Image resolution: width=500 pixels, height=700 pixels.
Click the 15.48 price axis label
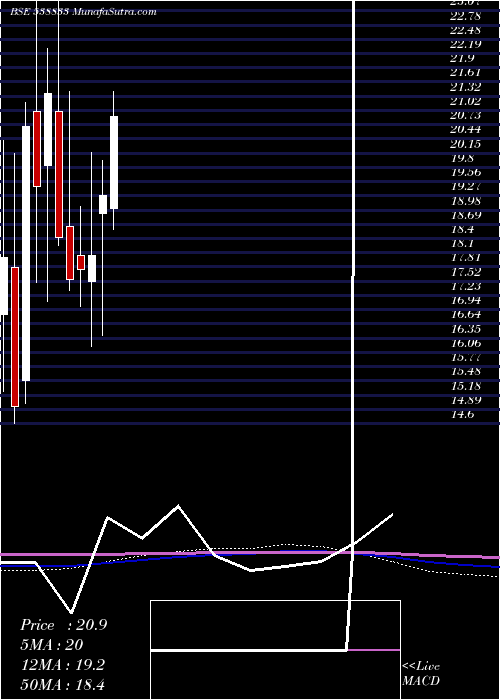[466, 371]
